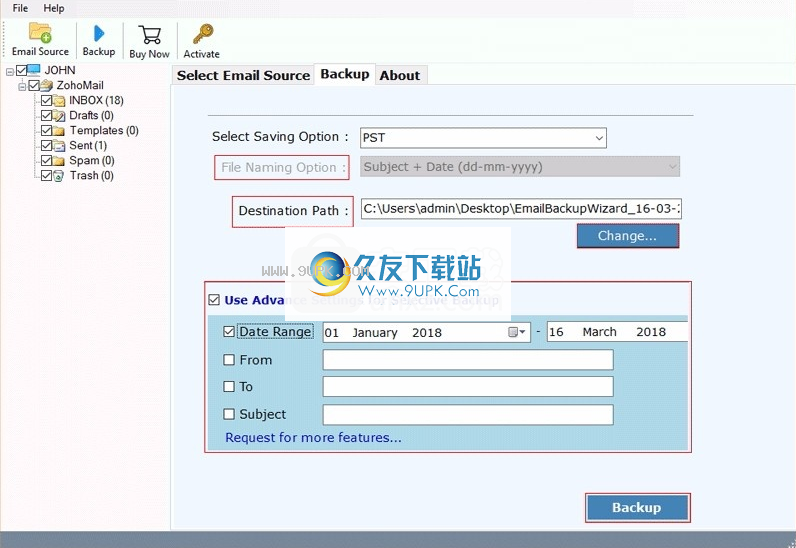796x548 pixels.
Task: Click the To filter text field
Action: [x=468, y=386]
